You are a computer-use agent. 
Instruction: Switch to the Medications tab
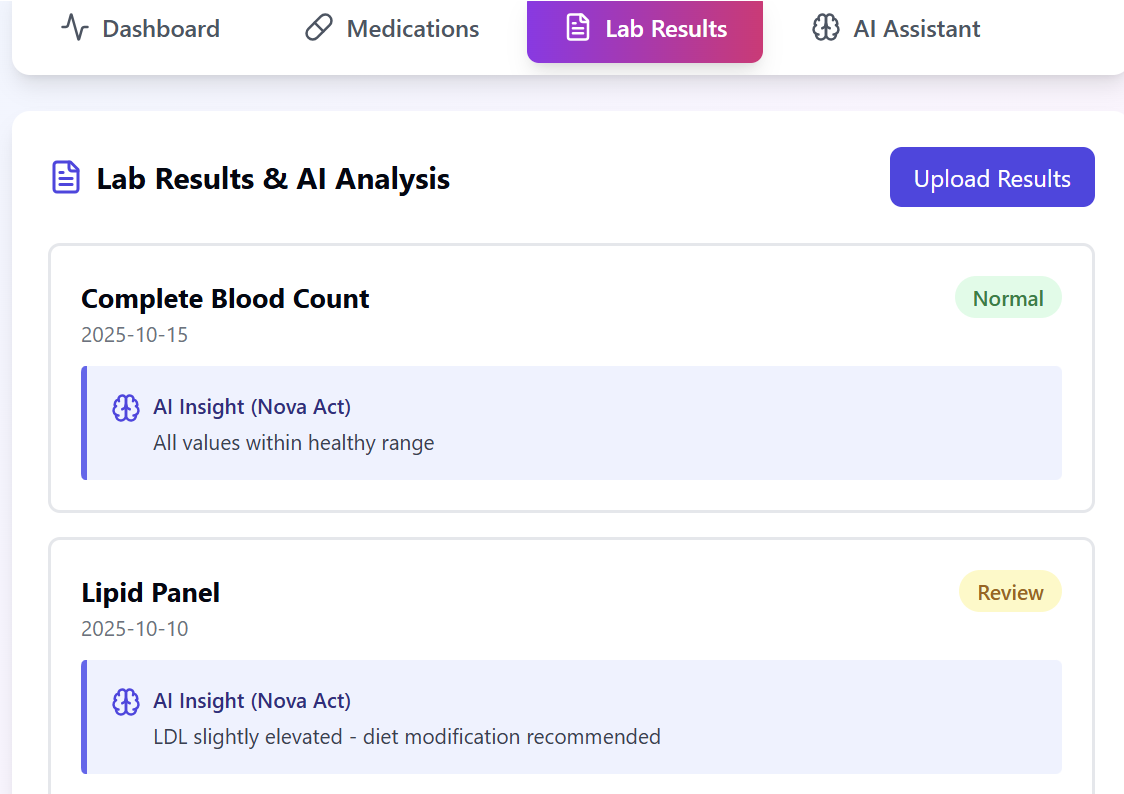[x=412, y=29]
